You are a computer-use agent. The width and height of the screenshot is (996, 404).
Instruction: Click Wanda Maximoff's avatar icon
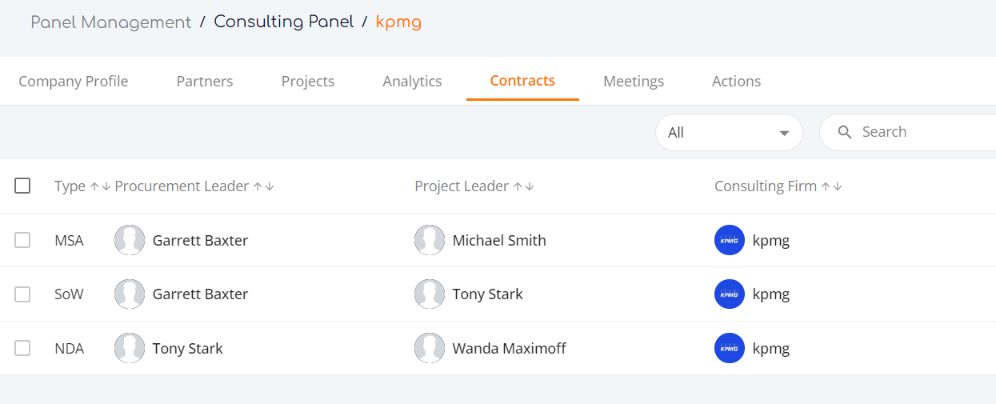[x=429, y=348]
